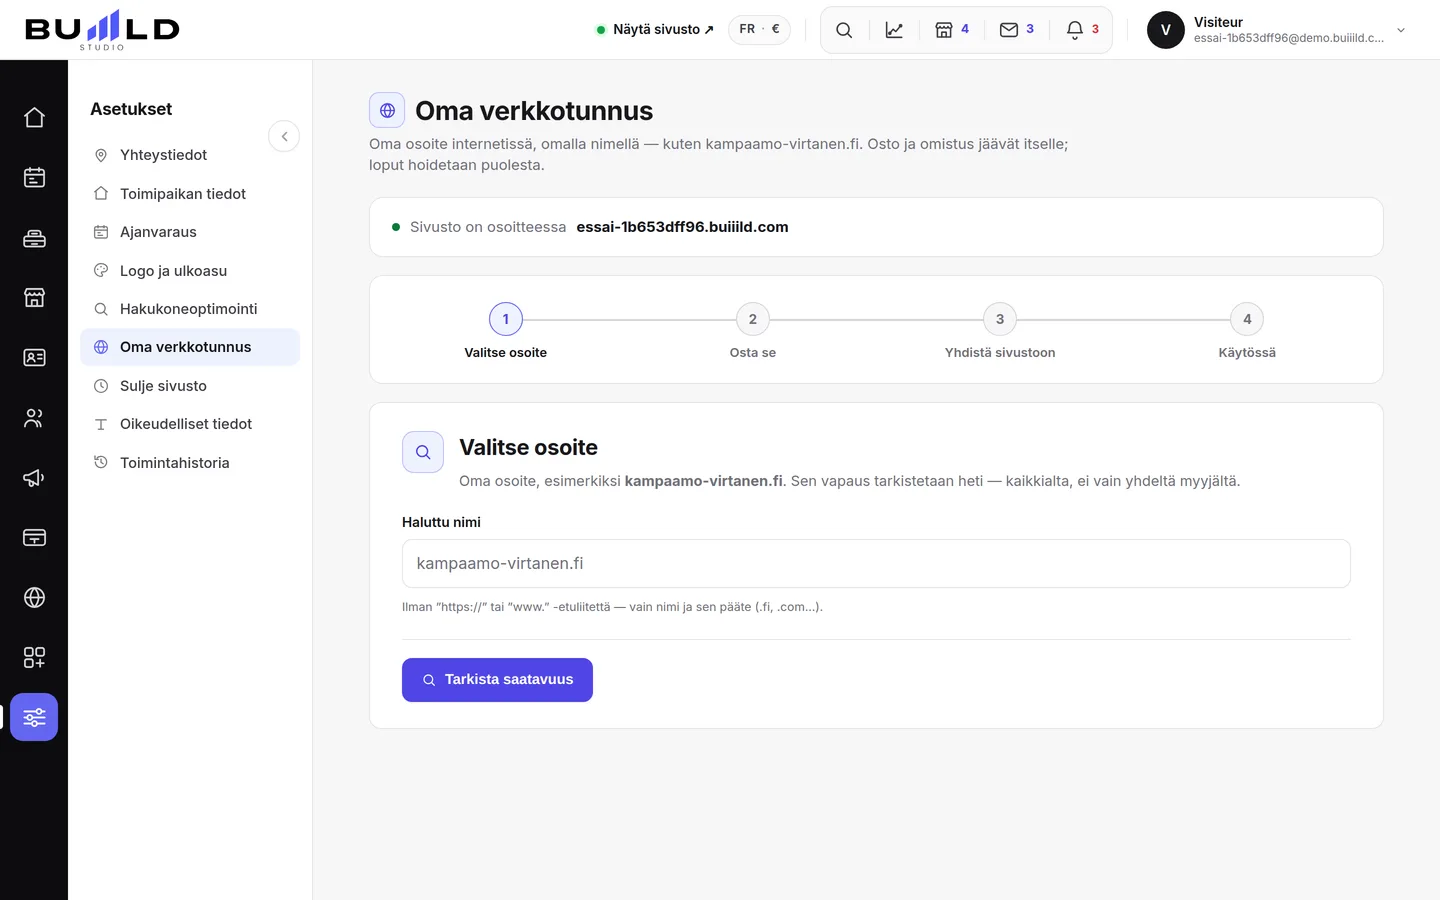The width and height of the screenshot is (1440, 900).
Task: Open the Näytä sivusto link
Action: point(655,30)
